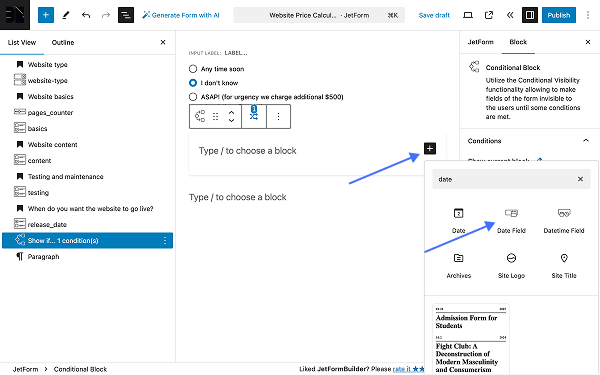Click JetForm in the bottom breadcrumb

pyautogui.click(x=26, y=369)
